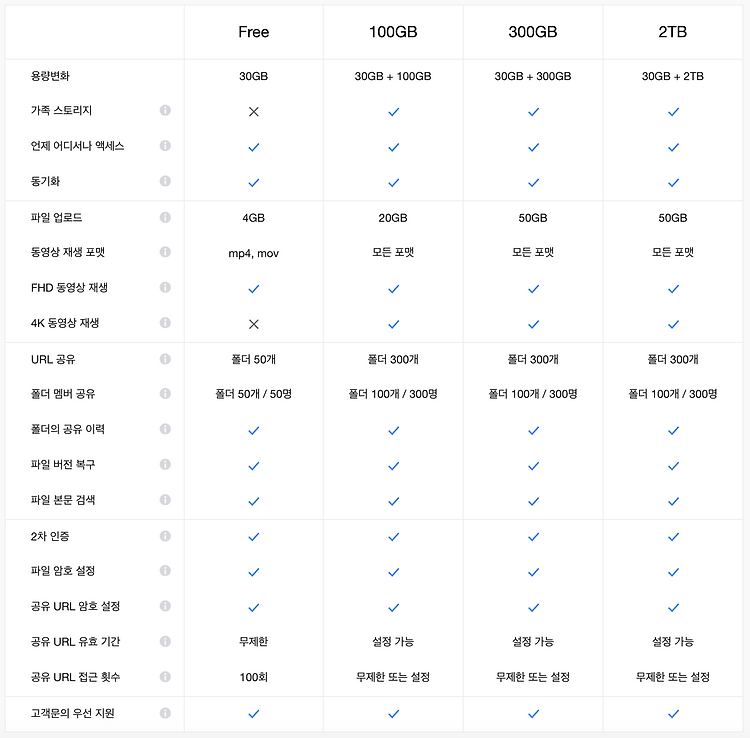
Task: Open info icon for 공유 URL 유효 기간
Action: [x=165, y=641]
